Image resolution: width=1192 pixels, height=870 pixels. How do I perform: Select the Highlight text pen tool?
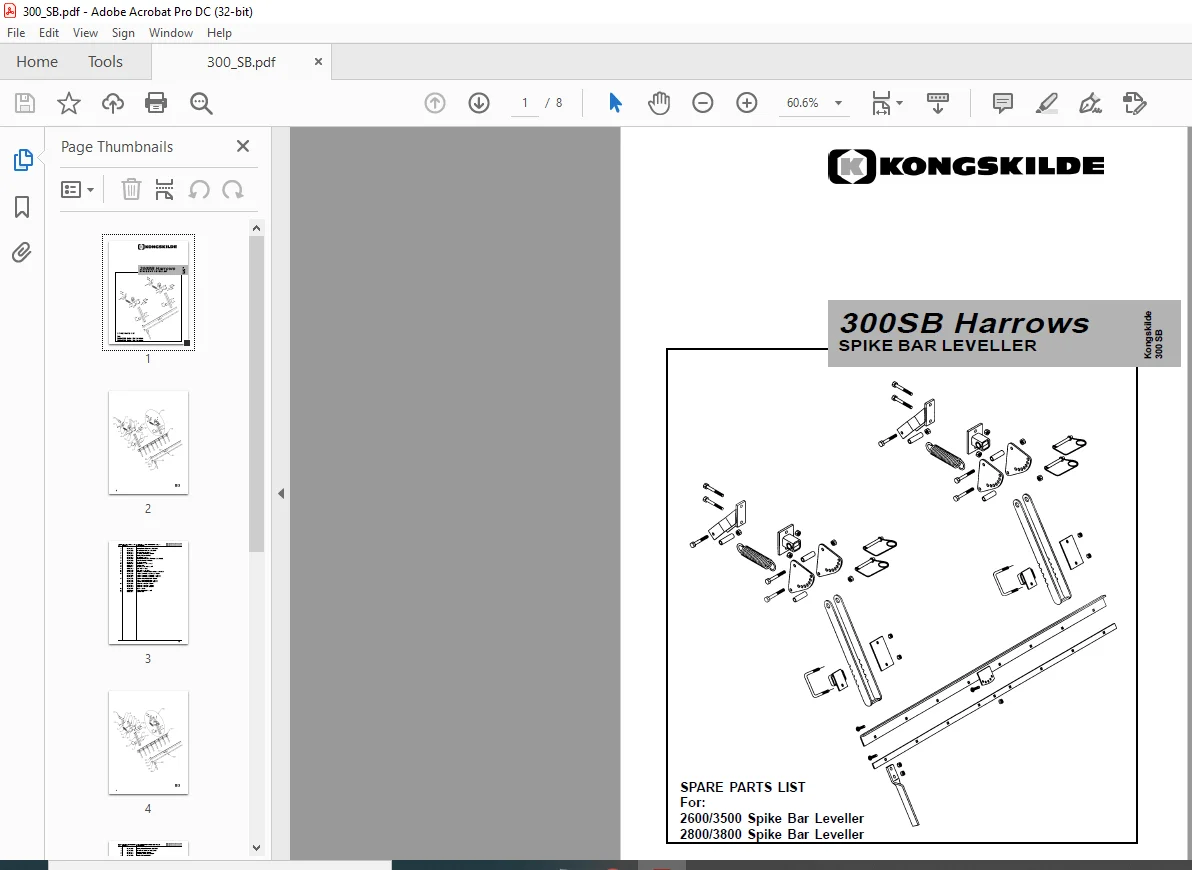[x=1047, y=103]
